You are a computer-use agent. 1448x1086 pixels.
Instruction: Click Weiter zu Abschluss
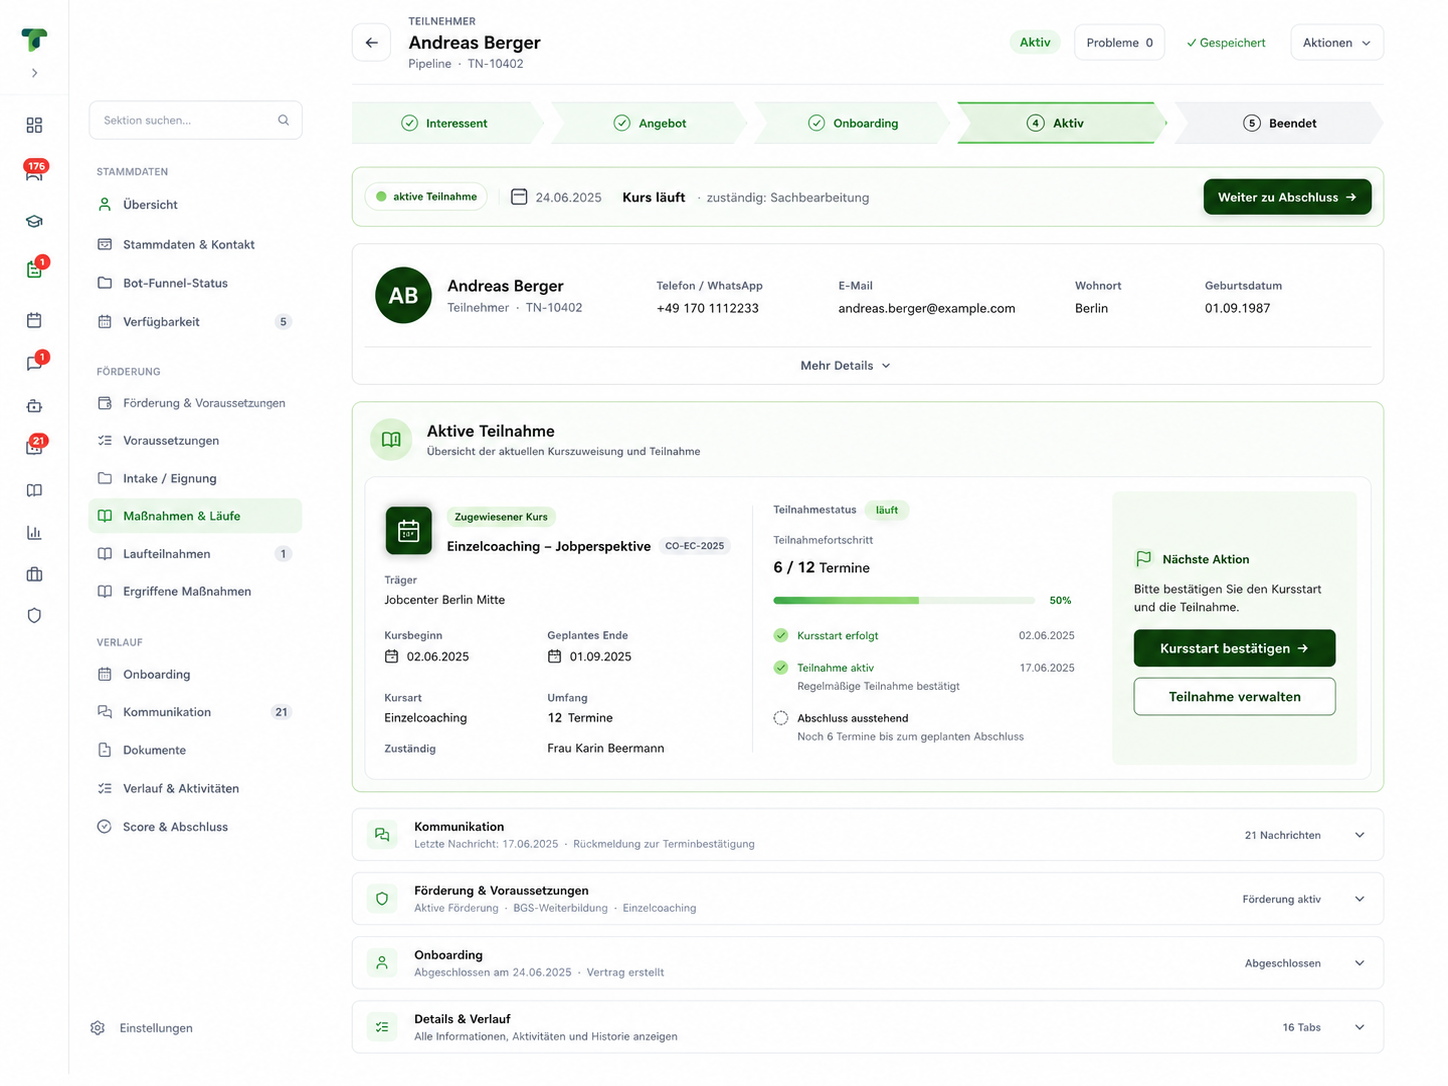(x=1287, y=197)
